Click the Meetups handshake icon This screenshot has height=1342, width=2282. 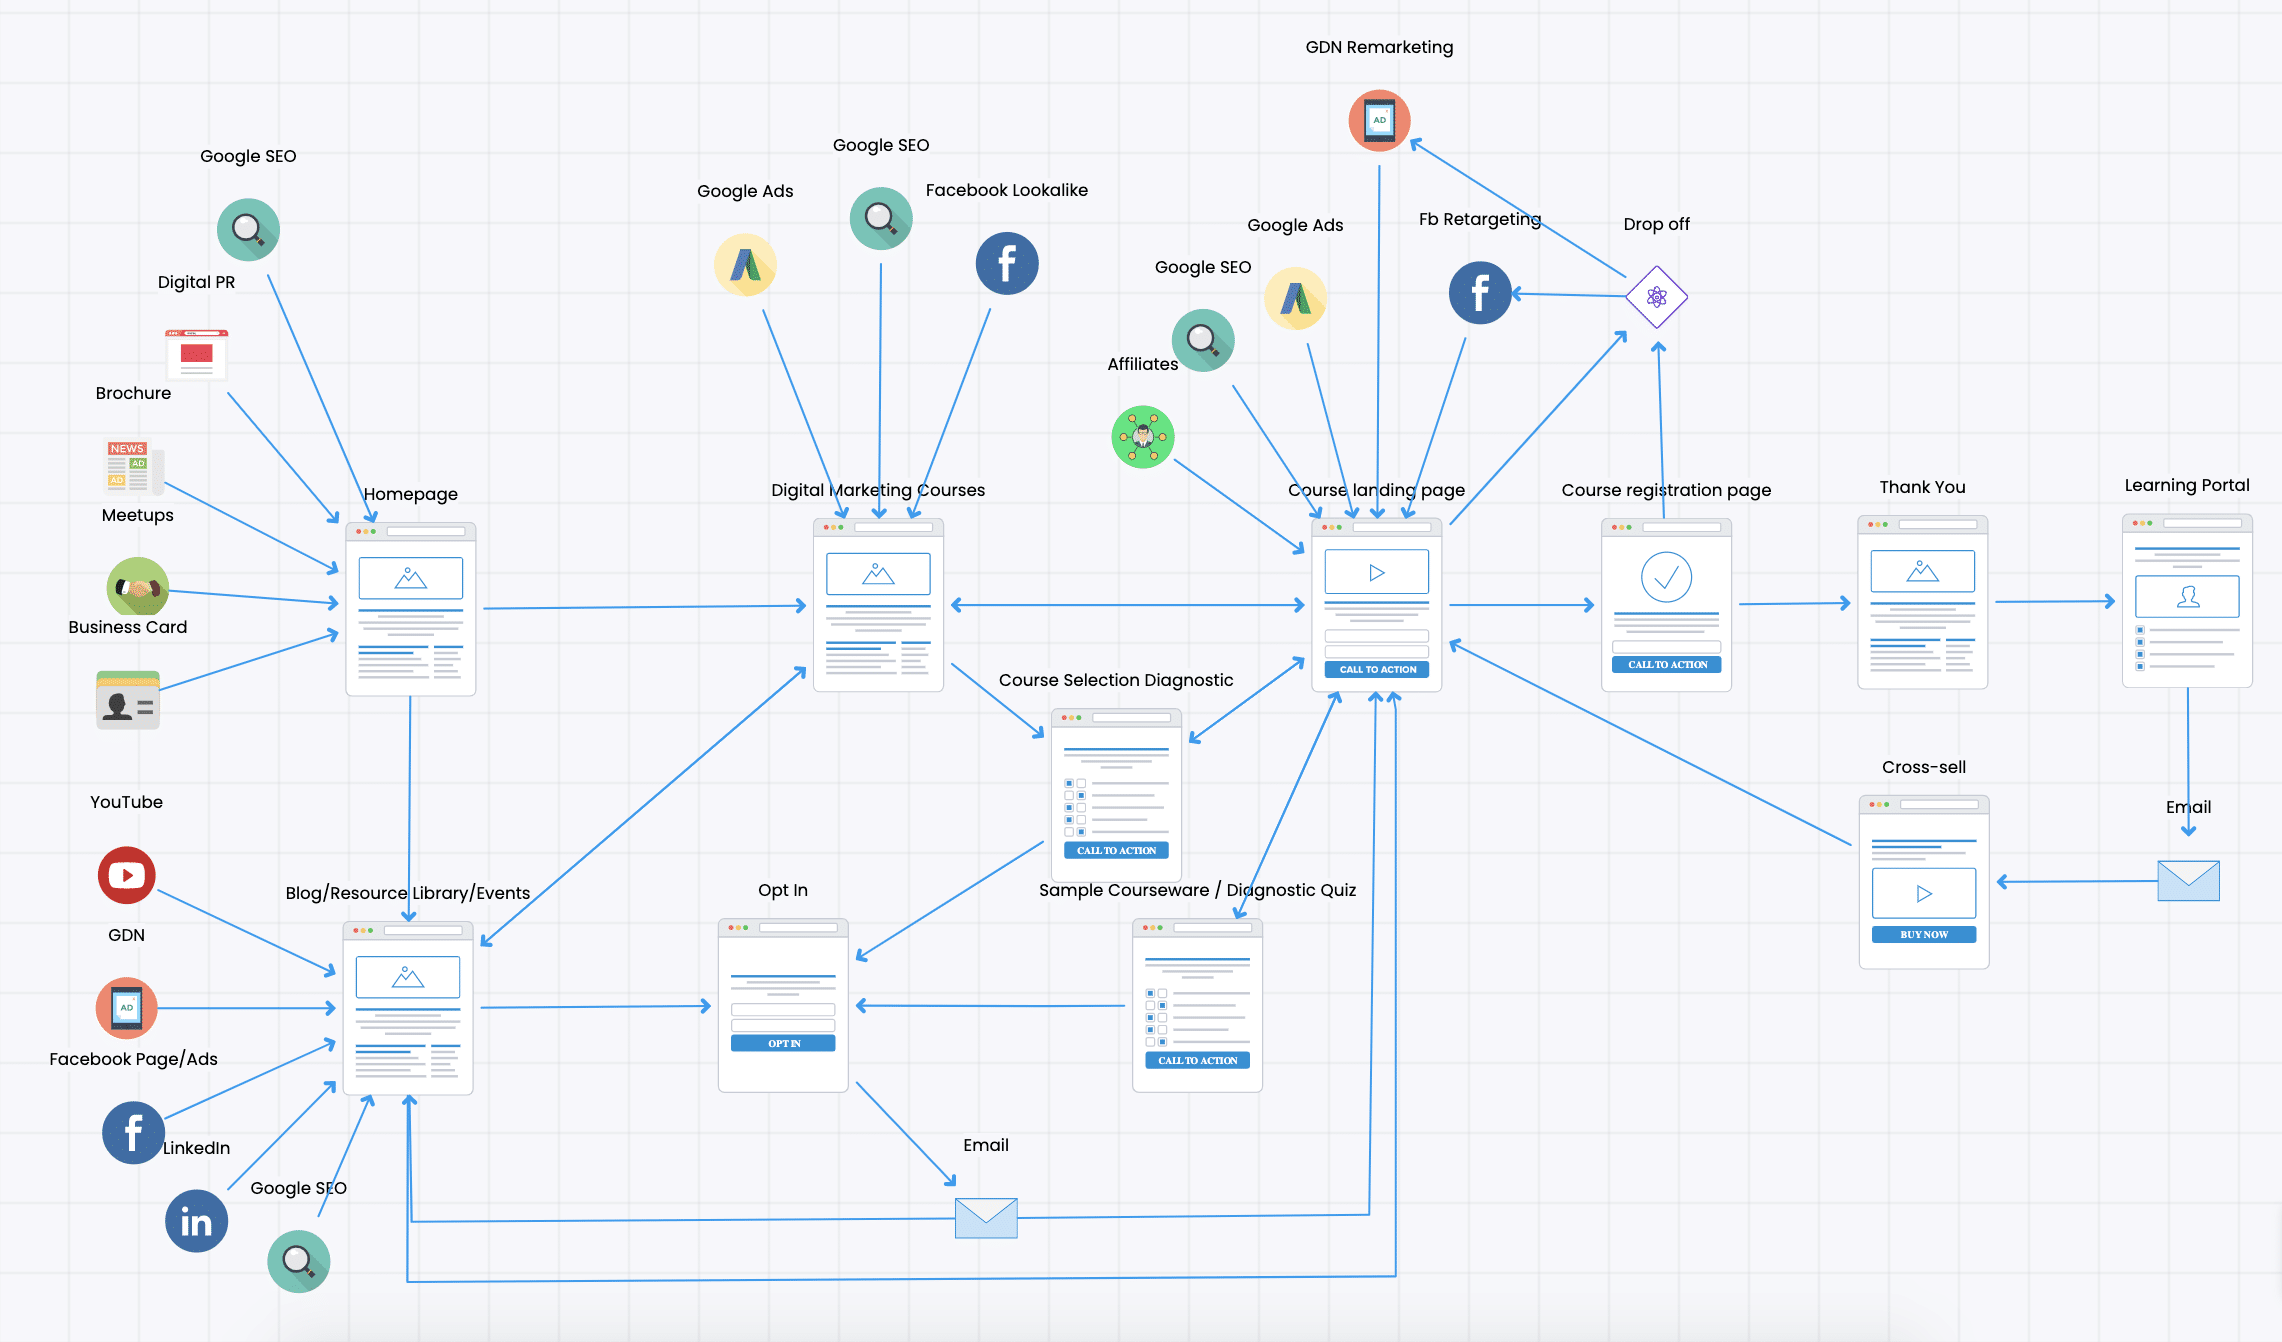[138, 588]
